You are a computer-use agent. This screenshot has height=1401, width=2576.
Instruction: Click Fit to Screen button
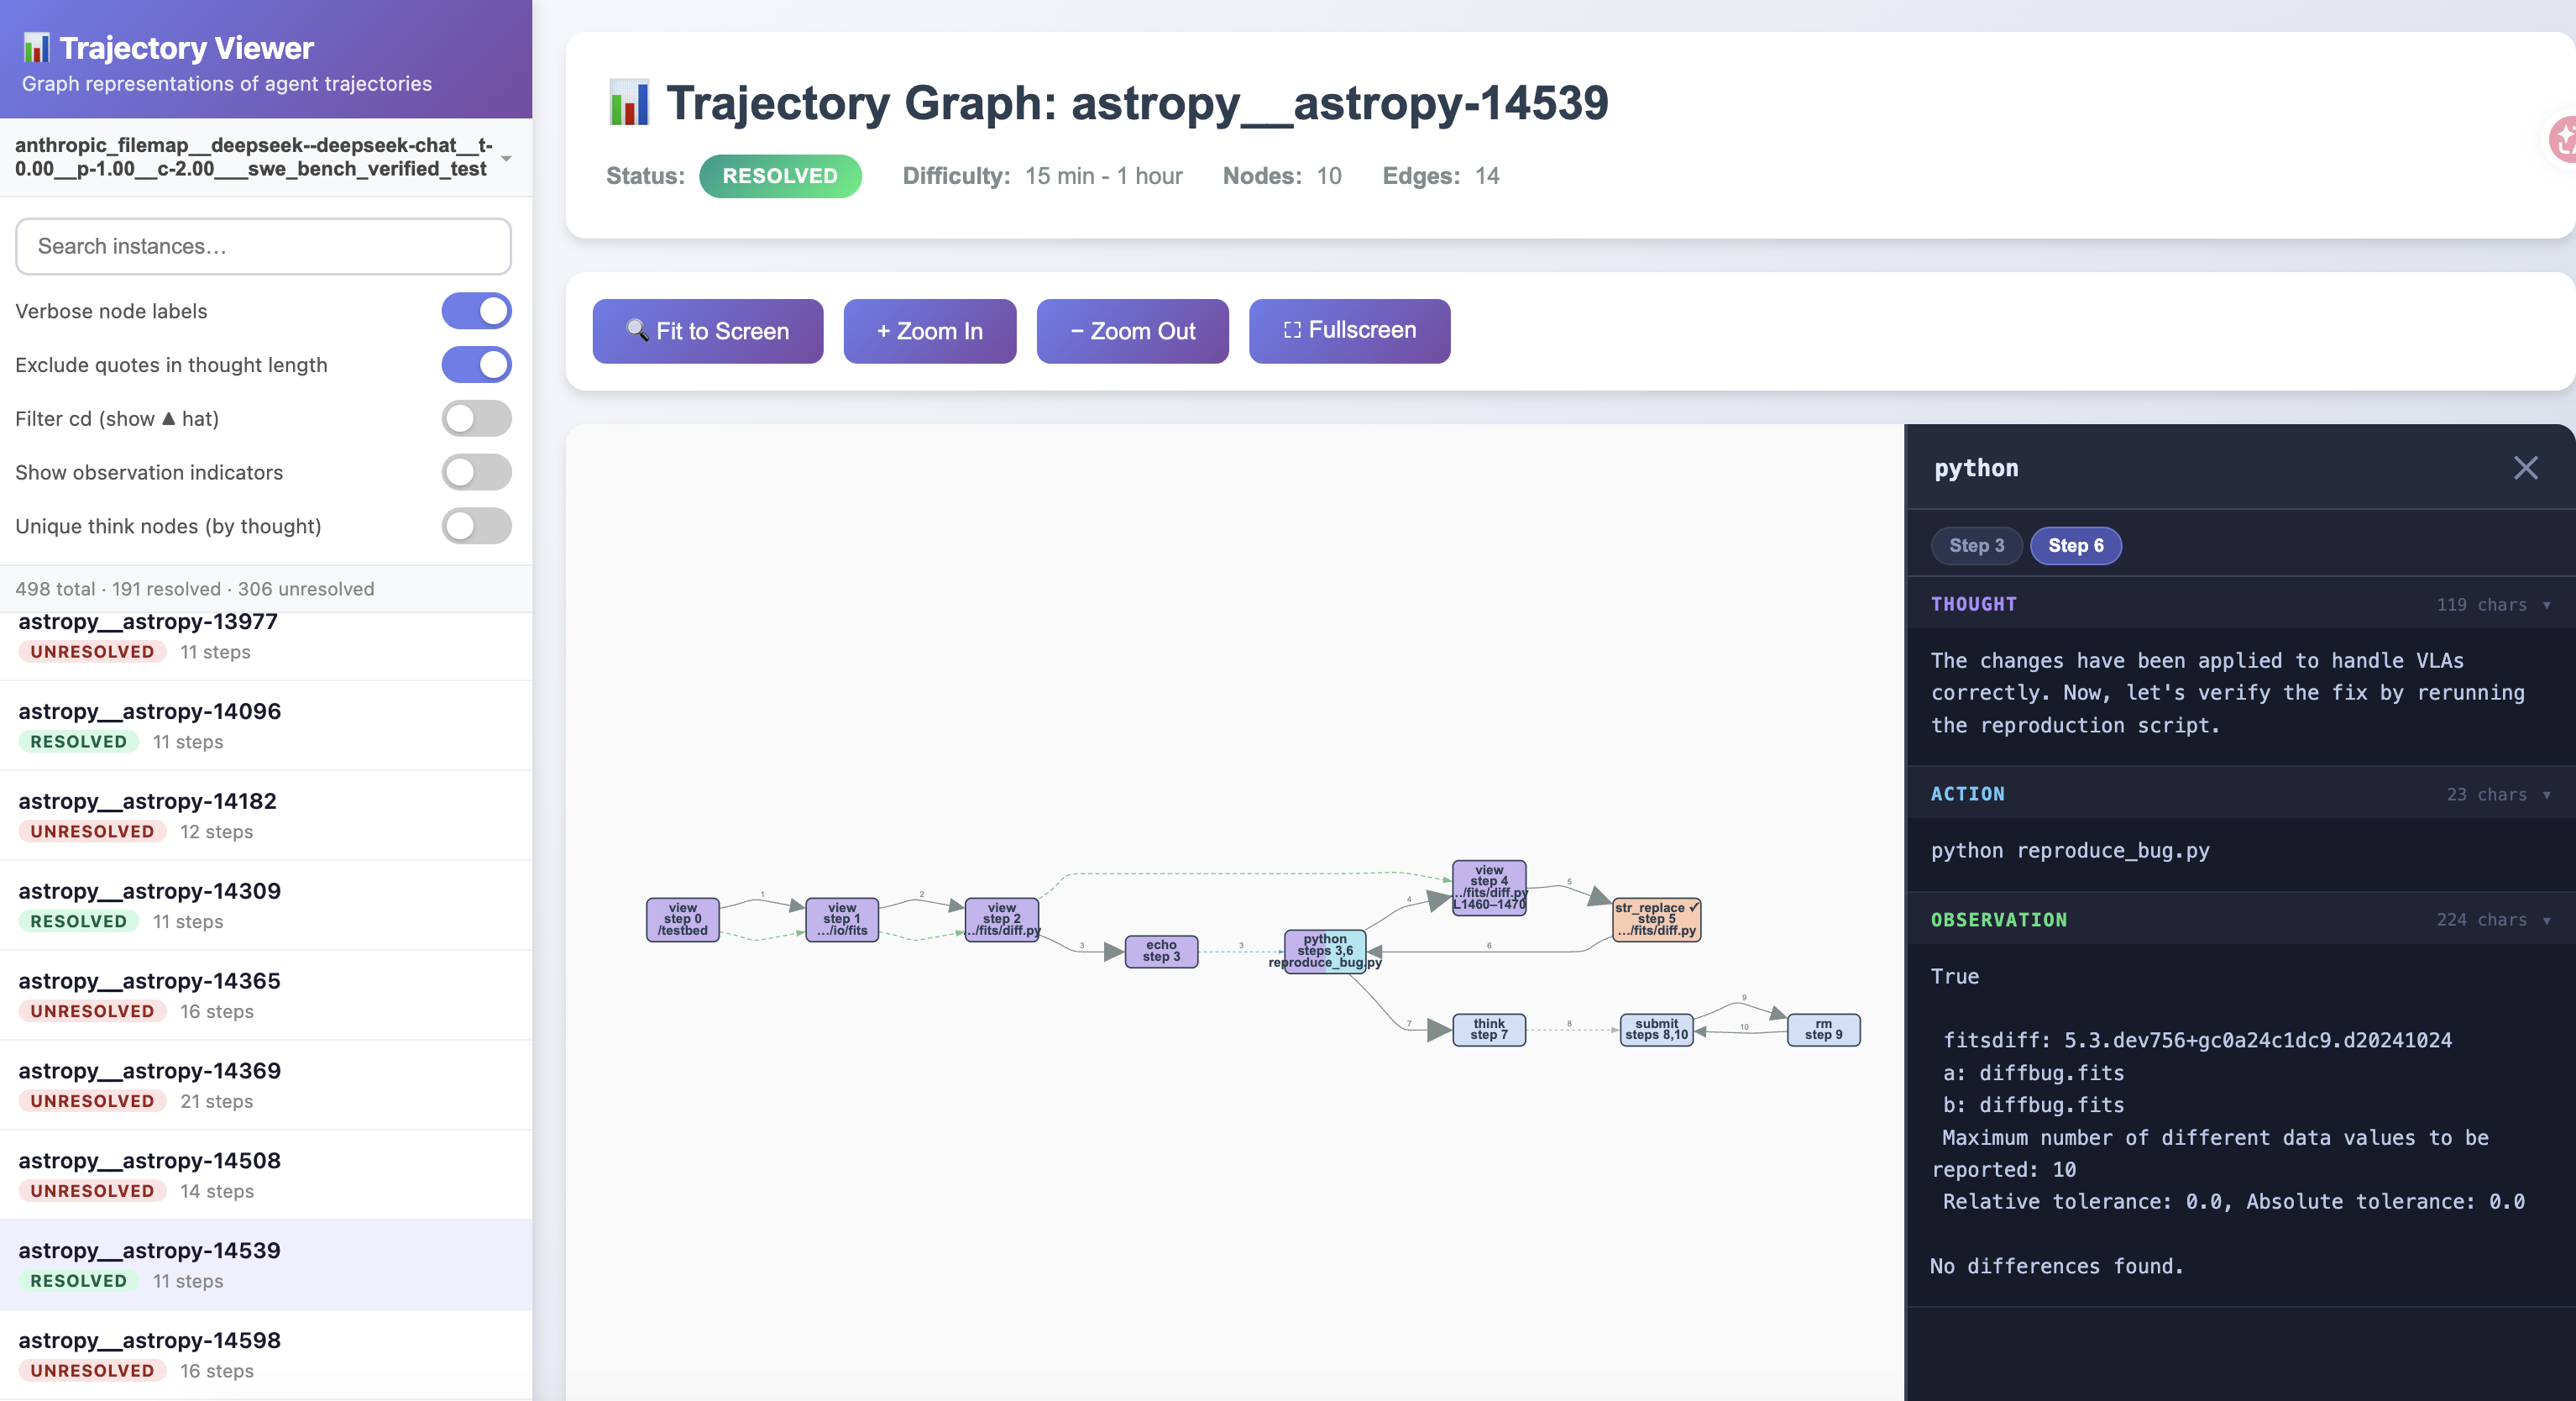[707, 331]
